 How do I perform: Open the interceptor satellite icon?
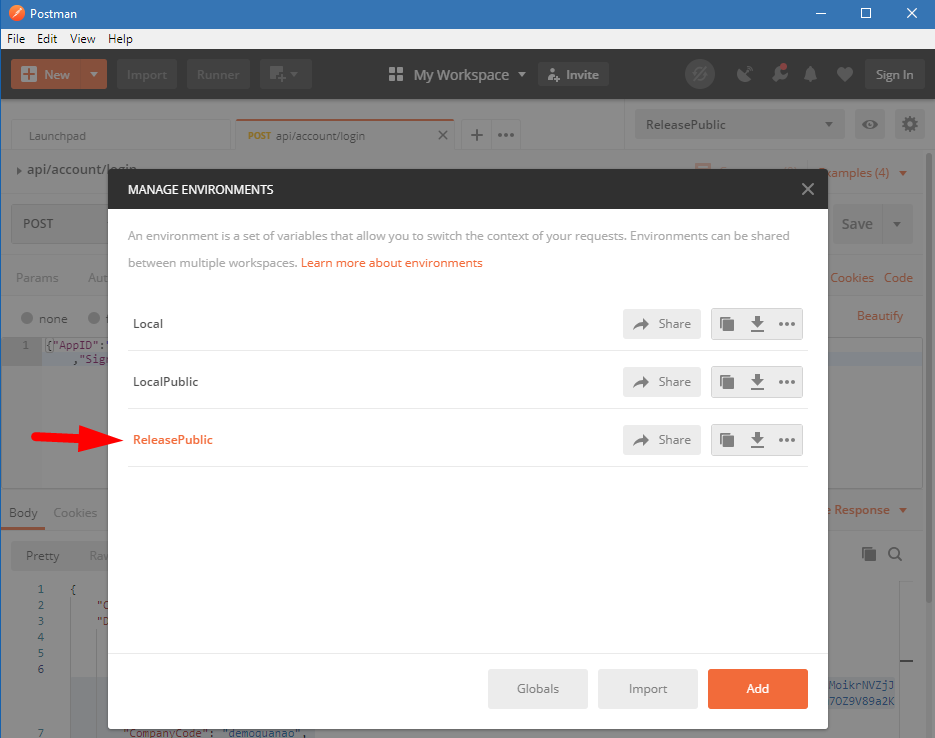pos(744,75)
